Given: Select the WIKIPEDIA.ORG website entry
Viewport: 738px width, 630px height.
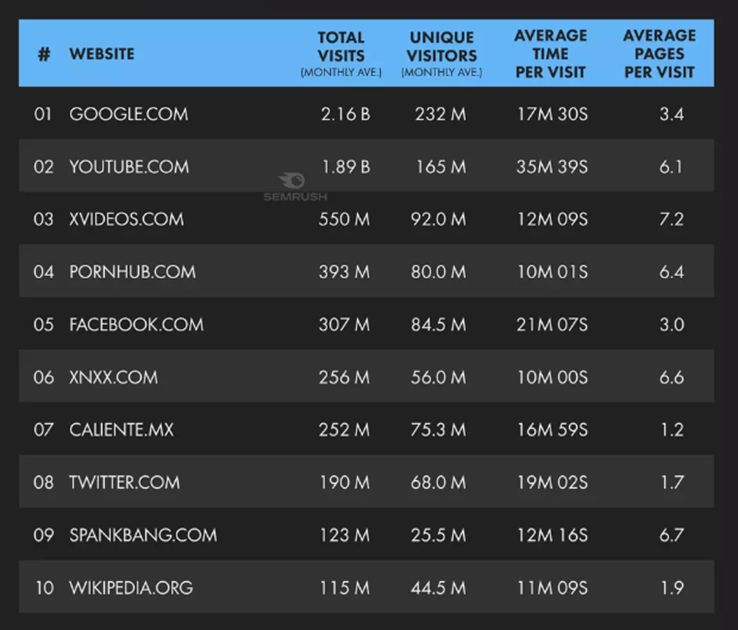Looking at the screenshot, I should pos(131,588).
